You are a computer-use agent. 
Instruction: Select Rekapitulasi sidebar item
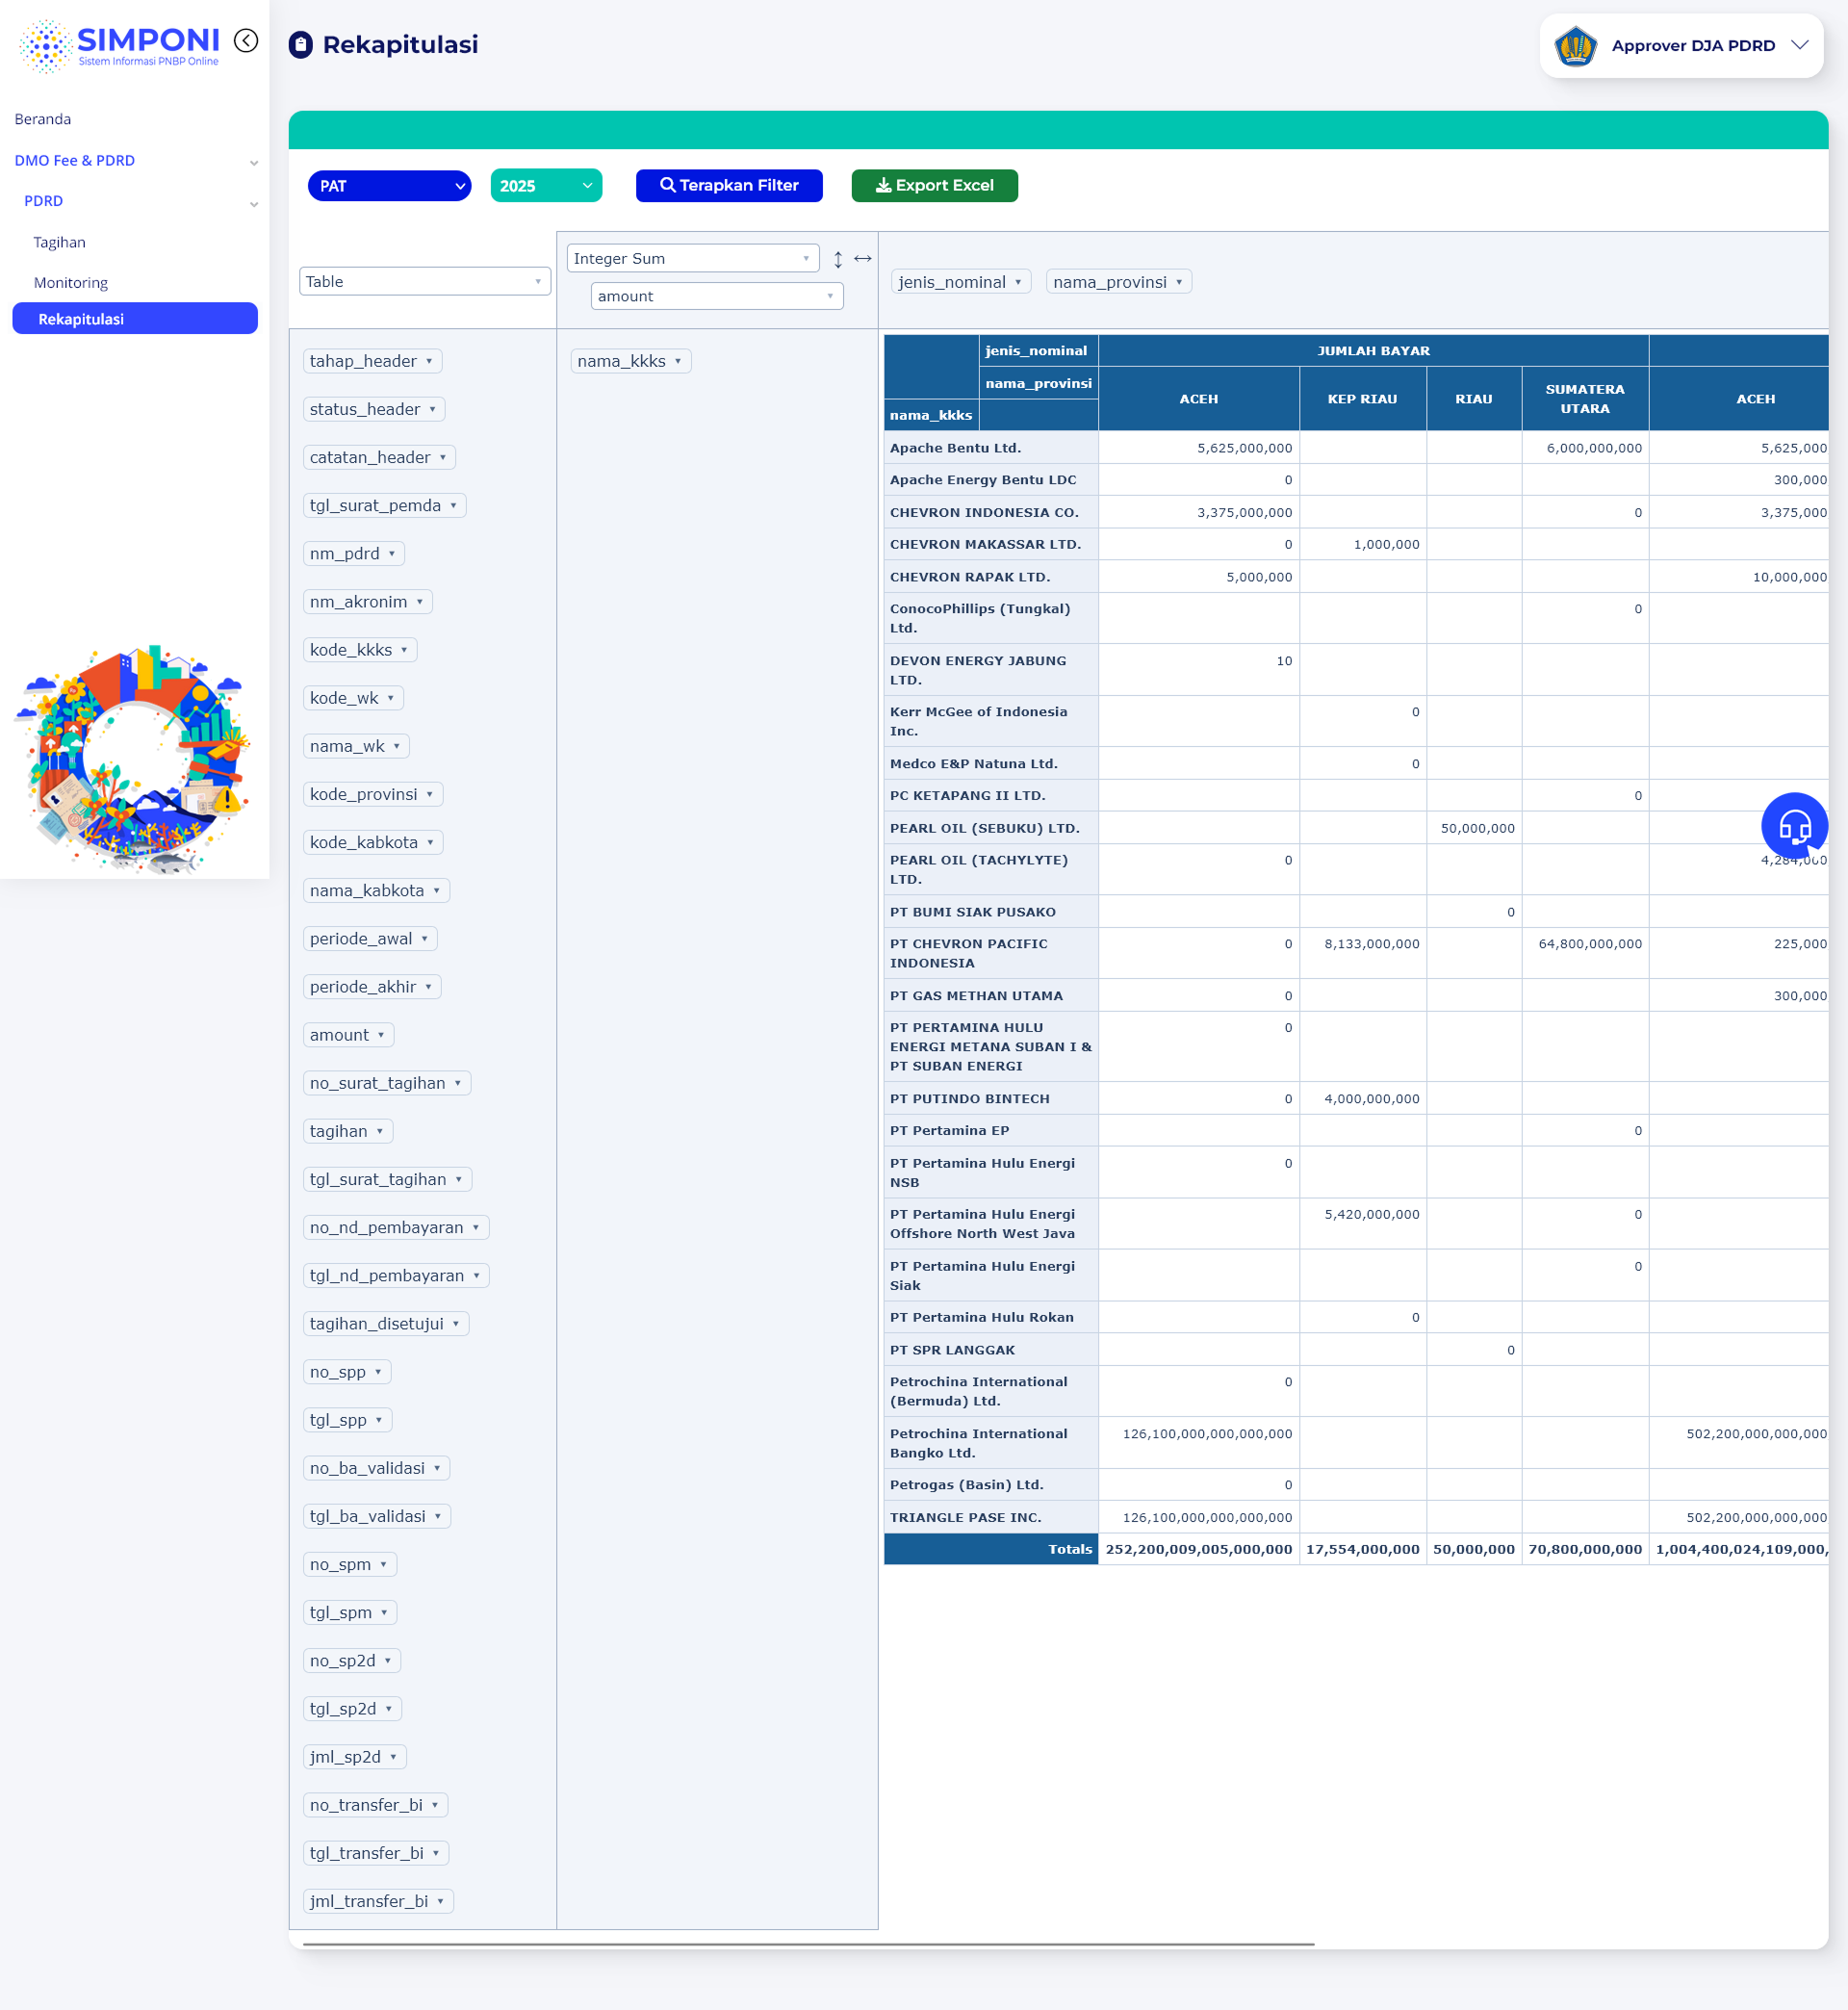[135, 319]
